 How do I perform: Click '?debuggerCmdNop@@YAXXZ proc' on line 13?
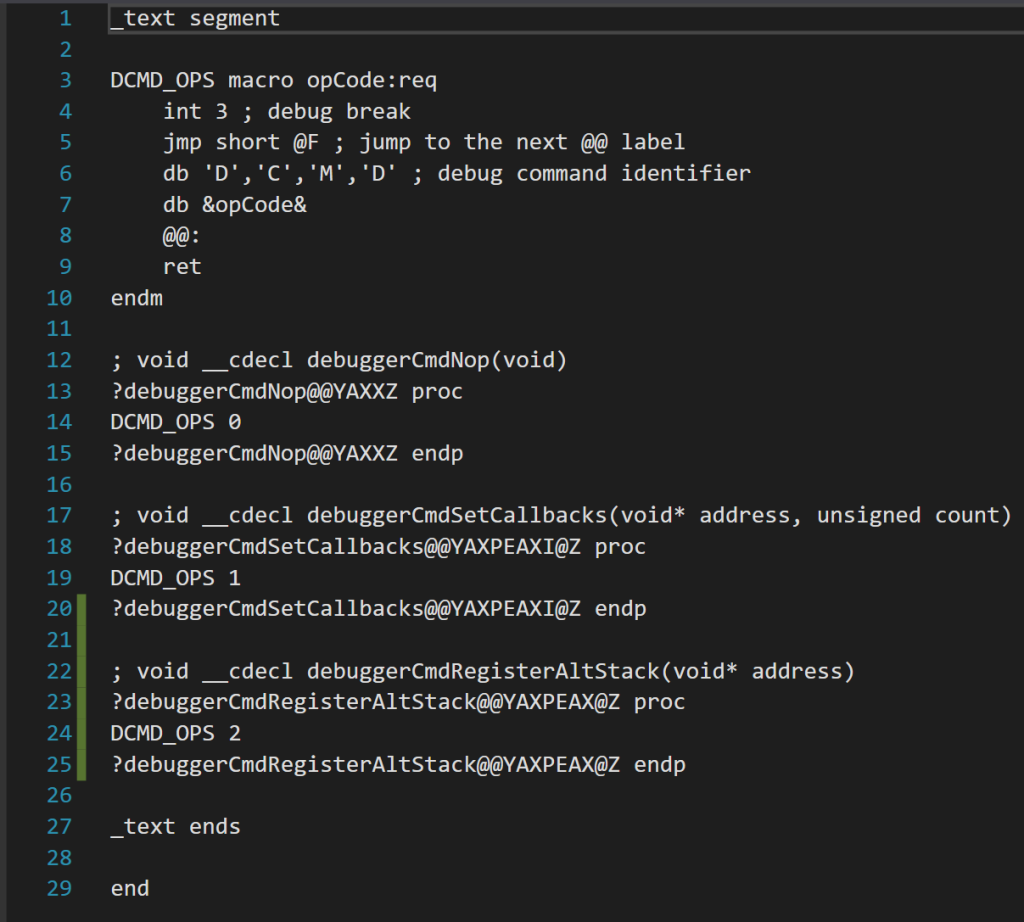tap(286, 391)
